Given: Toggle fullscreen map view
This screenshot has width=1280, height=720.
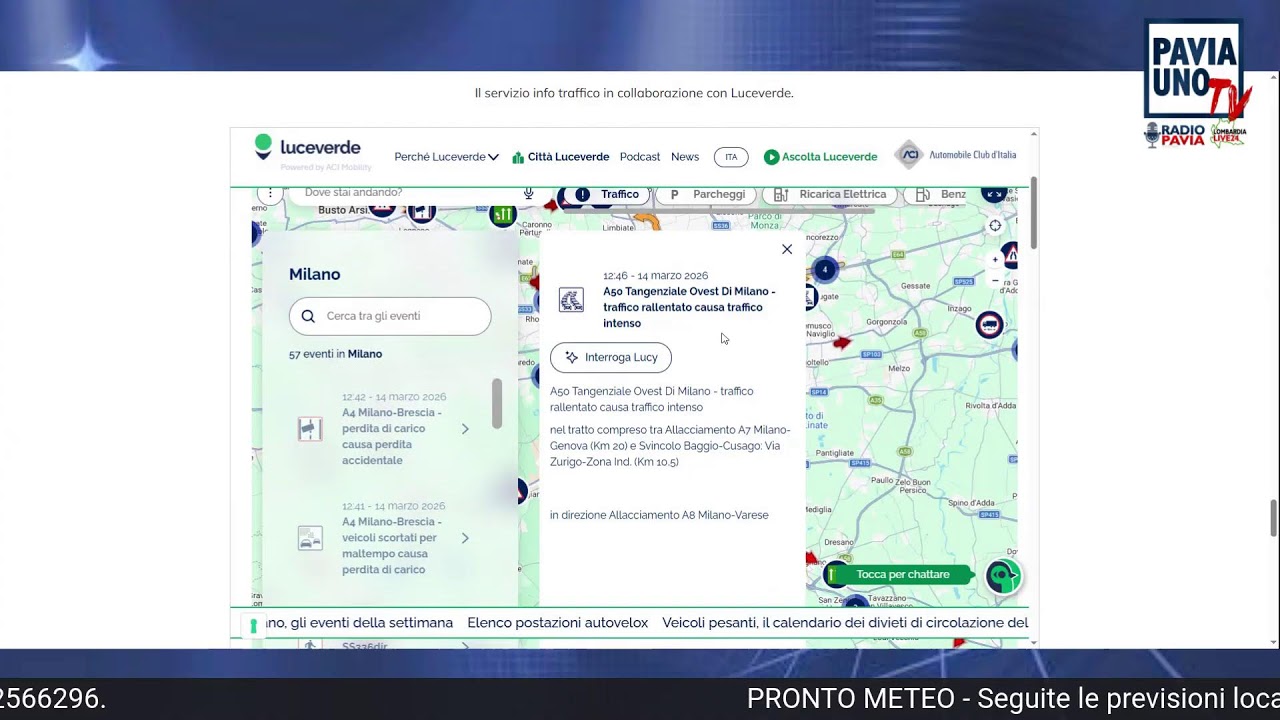Looking at the screenshot, I should click(x=993, y=193).
